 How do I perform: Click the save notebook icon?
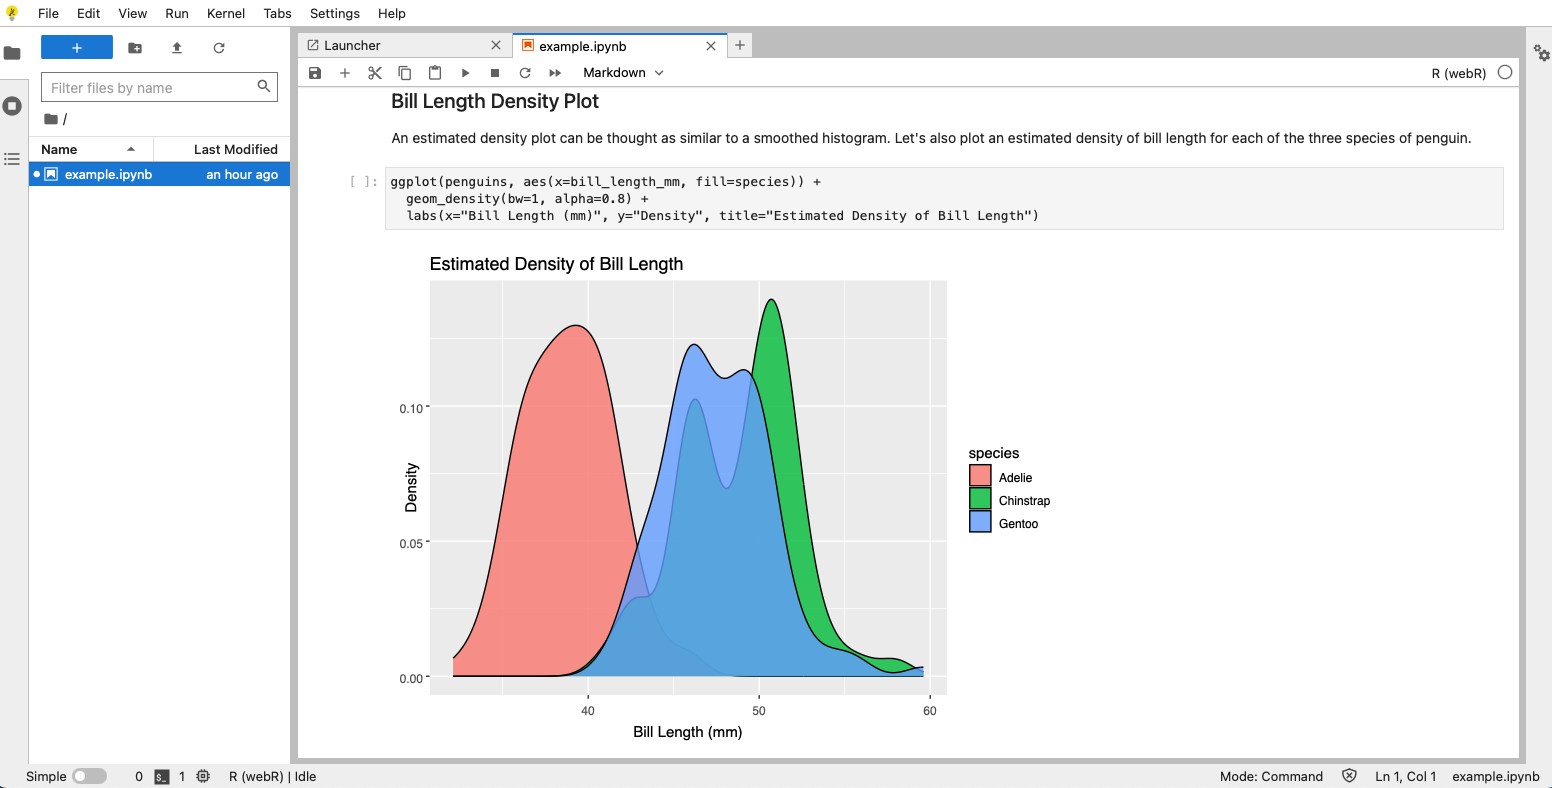[315, 73]
